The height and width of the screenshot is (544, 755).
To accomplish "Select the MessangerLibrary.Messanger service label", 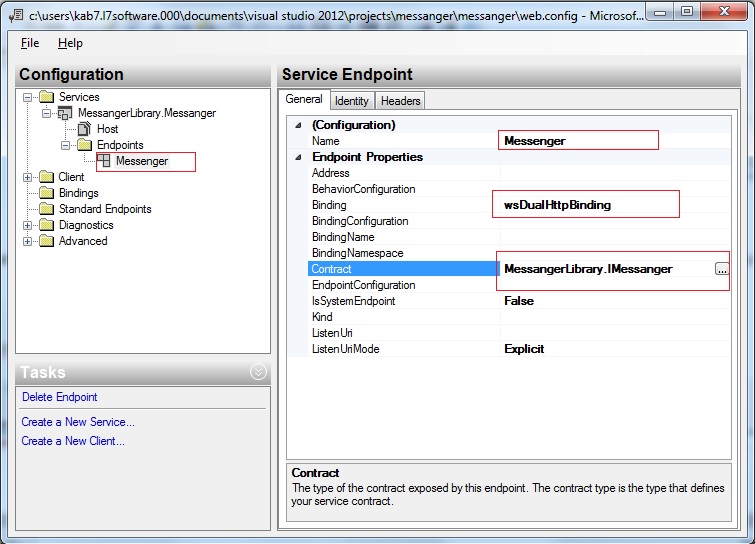I will (x=147, y=113).
